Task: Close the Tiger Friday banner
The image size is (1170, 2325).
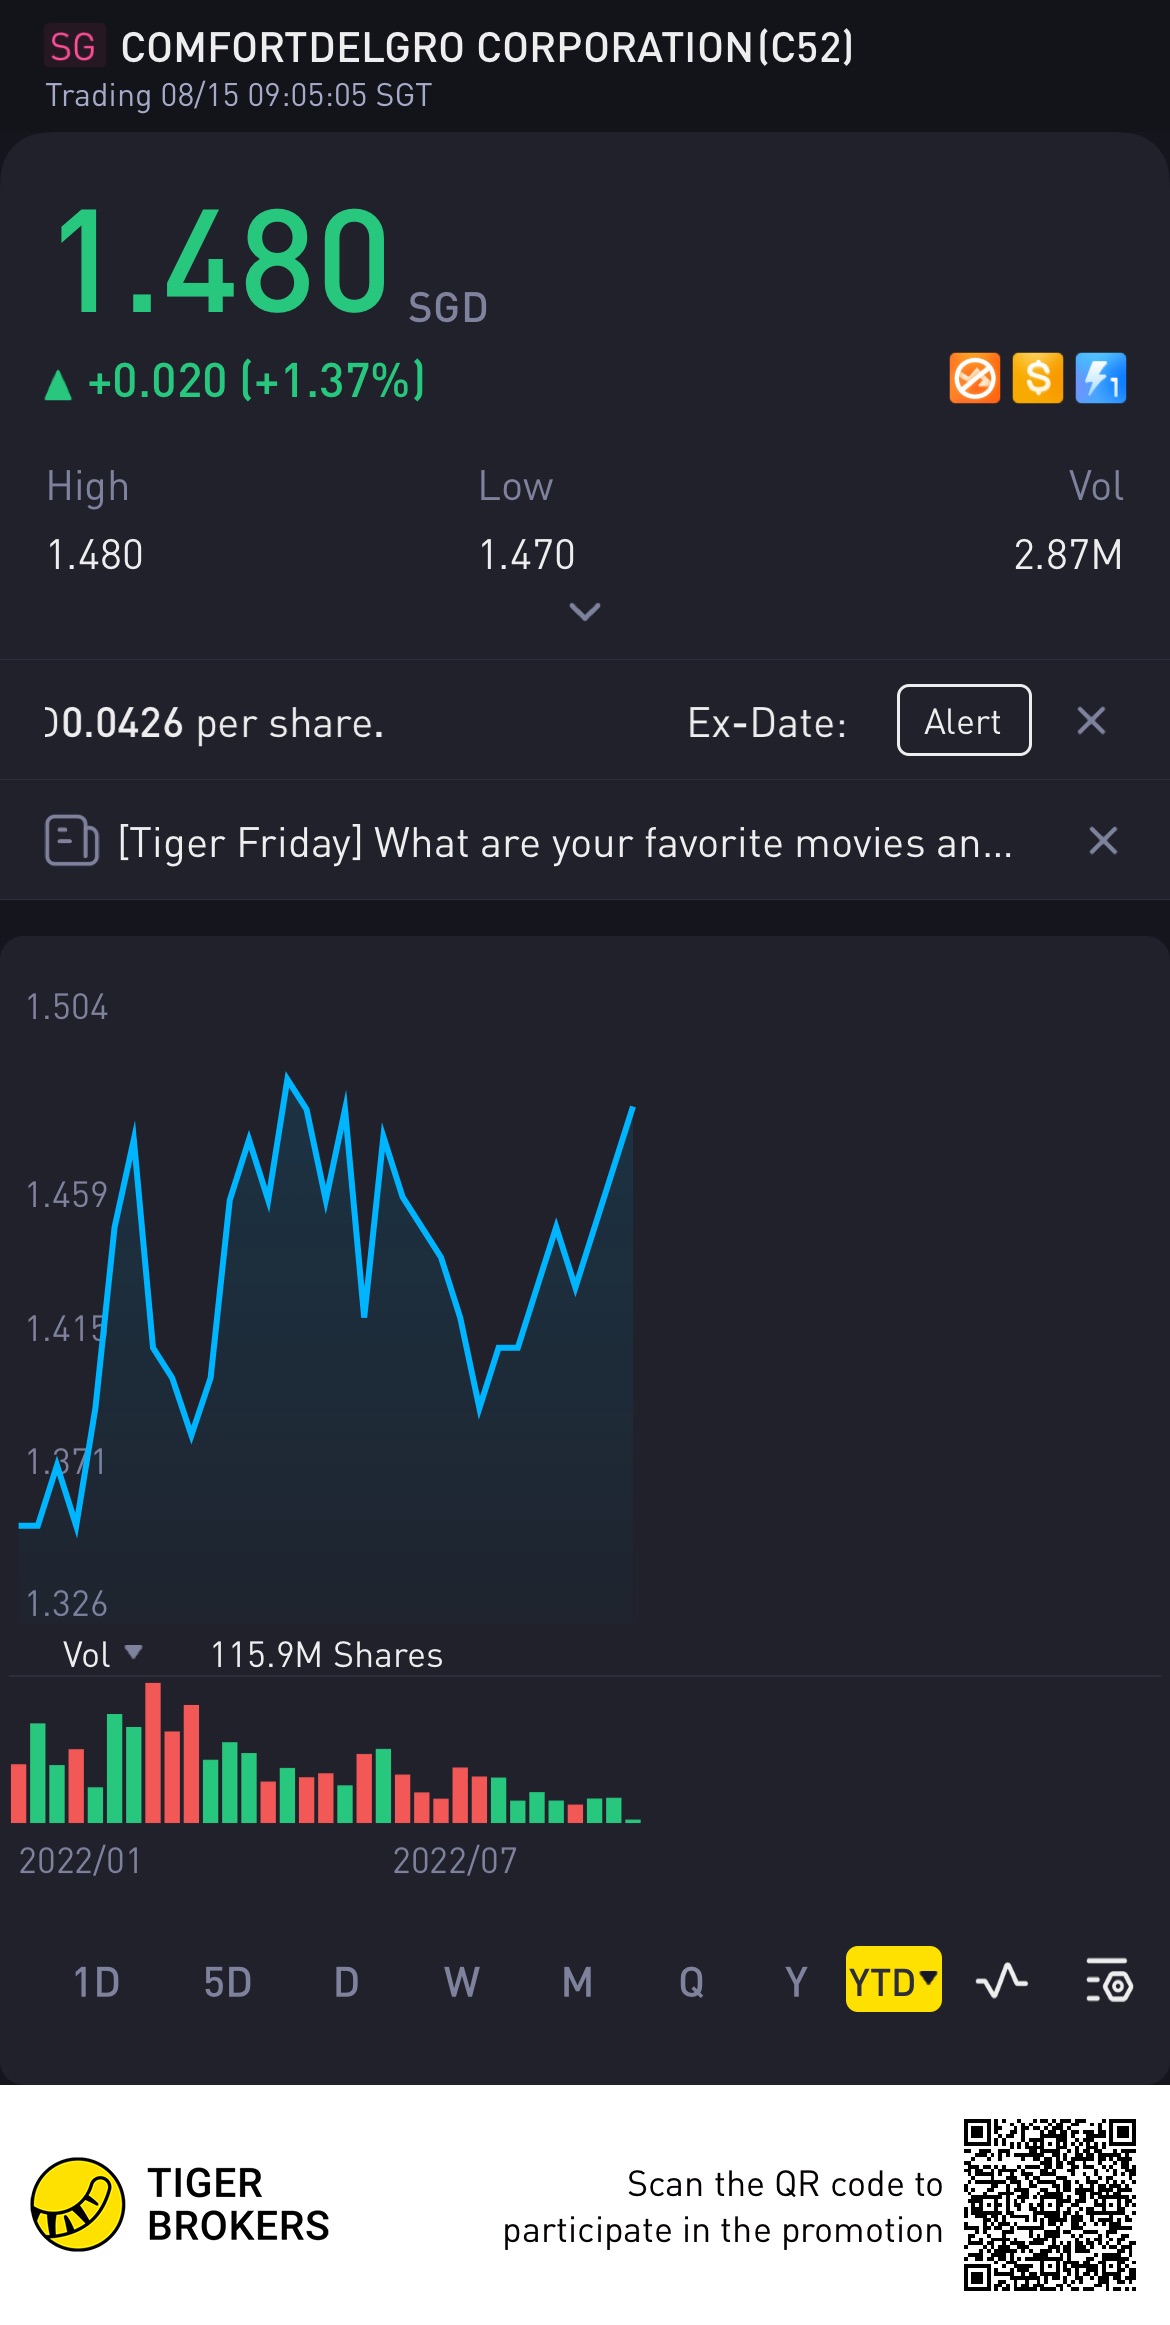Action: tap(1102, 841)
